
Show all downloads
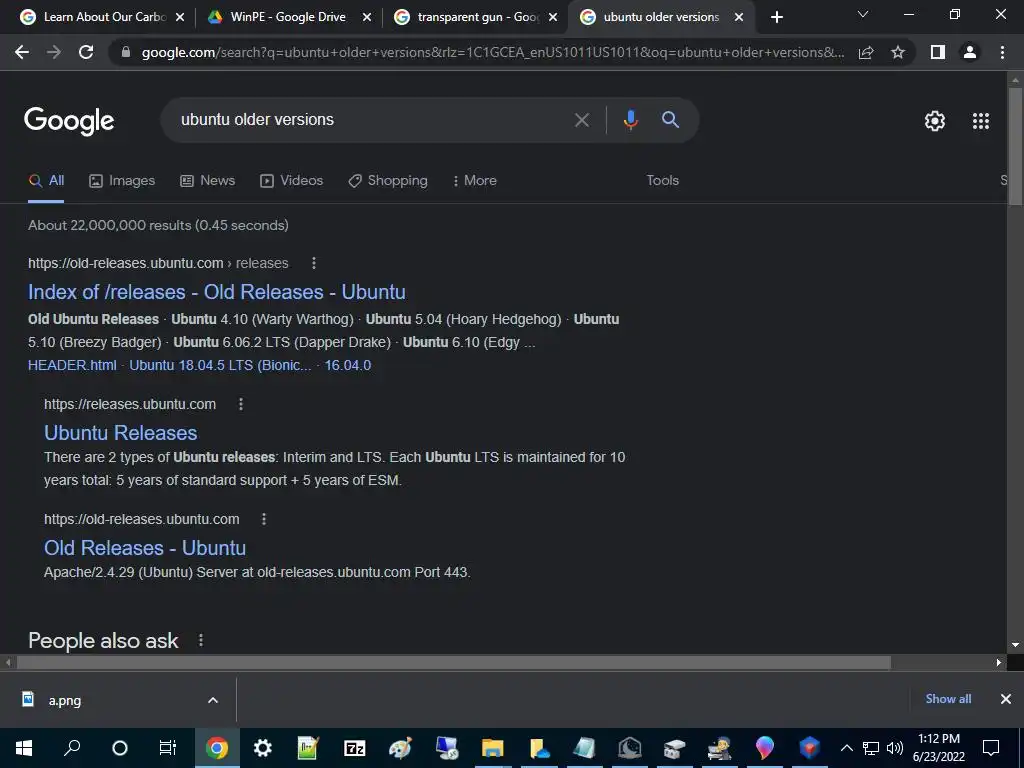pyautogui.click(x=948, y=699)
